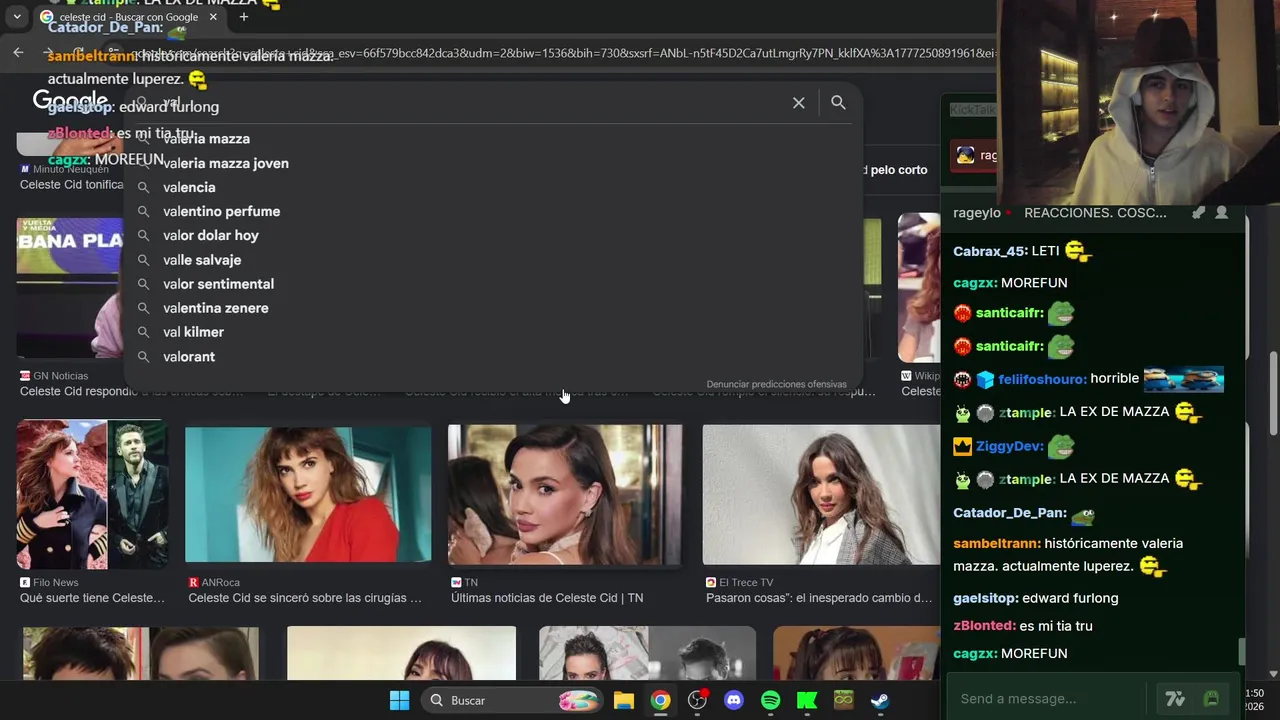The height and width of the screenshot is (720, 1280).
Task: Open 'Qué suerte tiene Celeste...' caption link
Action: tap(92, 598)
